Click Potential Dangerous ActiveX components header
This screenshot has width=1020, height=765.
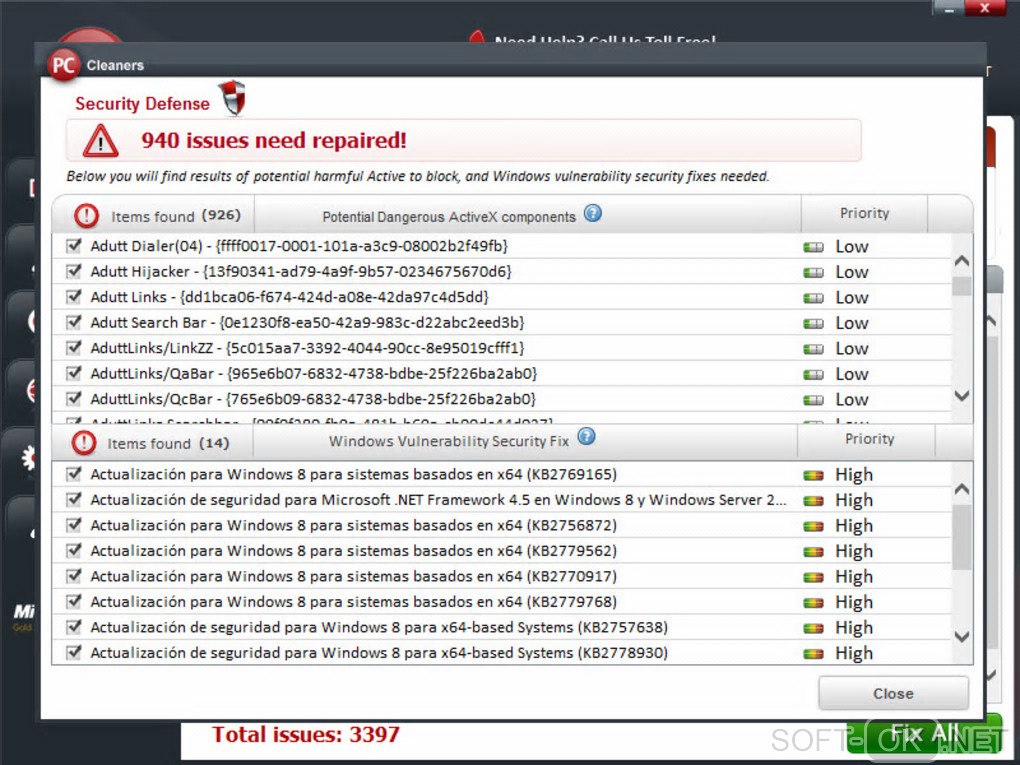click(449, 217)
